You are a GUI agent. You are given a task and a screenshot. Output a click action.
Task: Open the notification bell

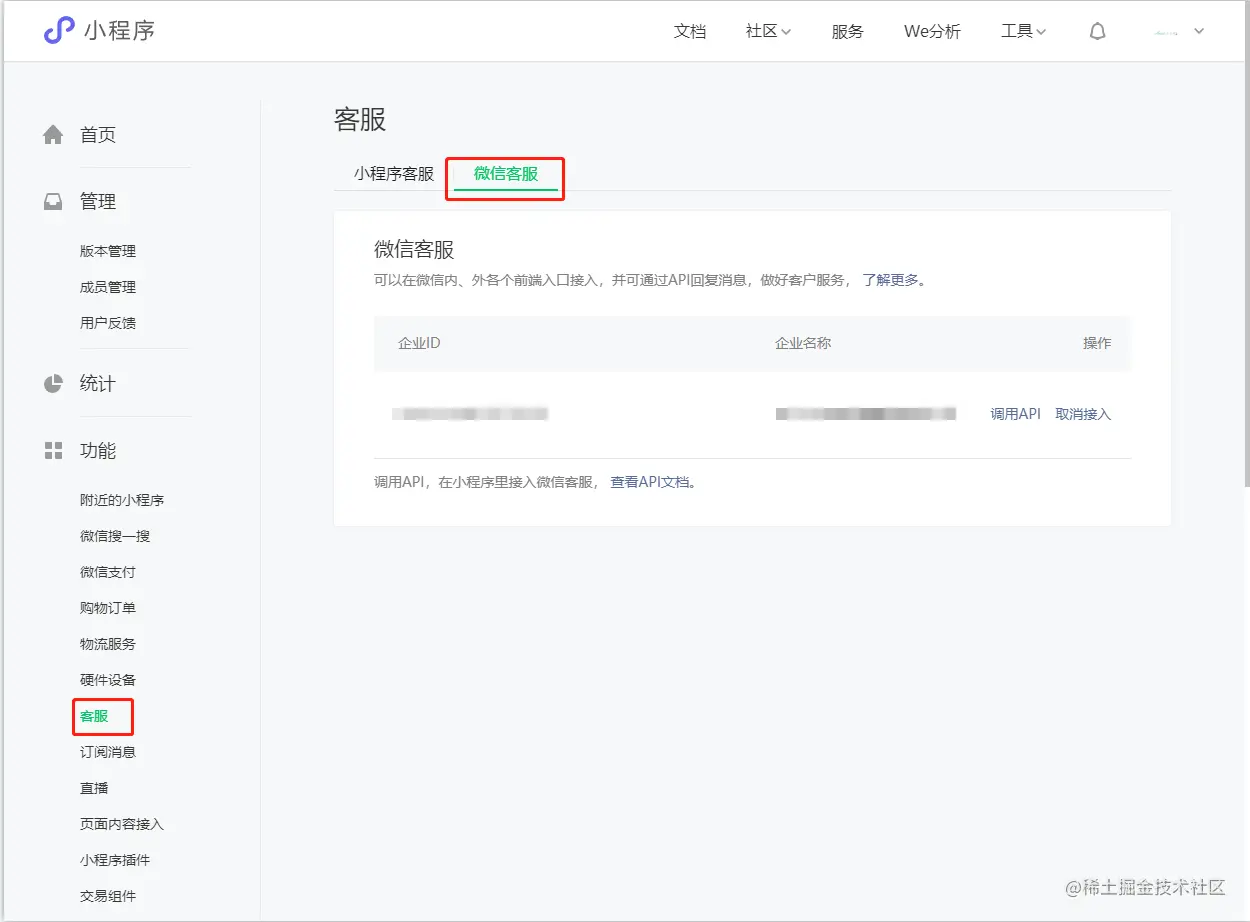click(1097, 32)
